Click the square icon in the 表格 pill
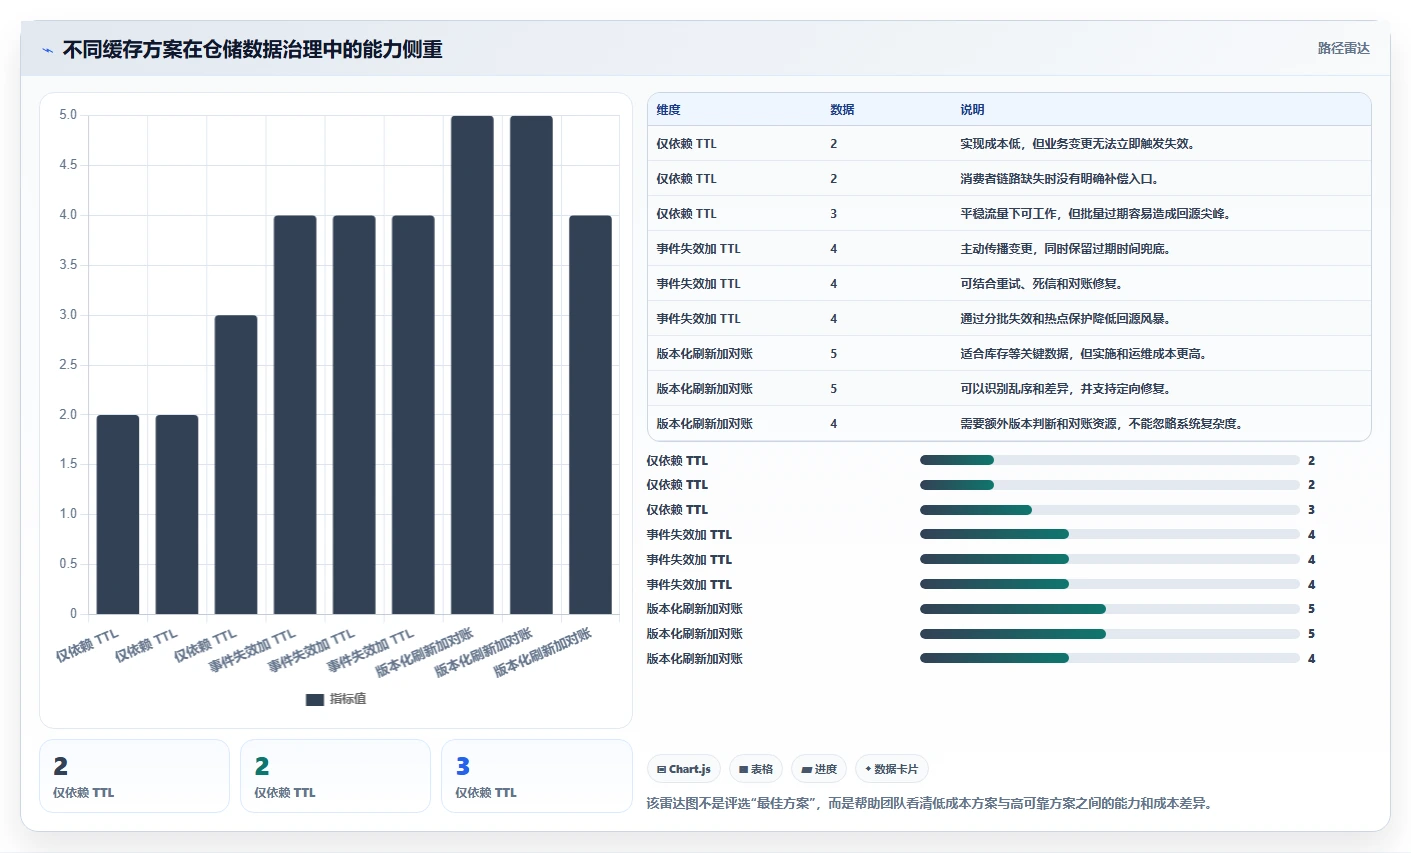Screen dimensions: 1411x853 (743, 770)
